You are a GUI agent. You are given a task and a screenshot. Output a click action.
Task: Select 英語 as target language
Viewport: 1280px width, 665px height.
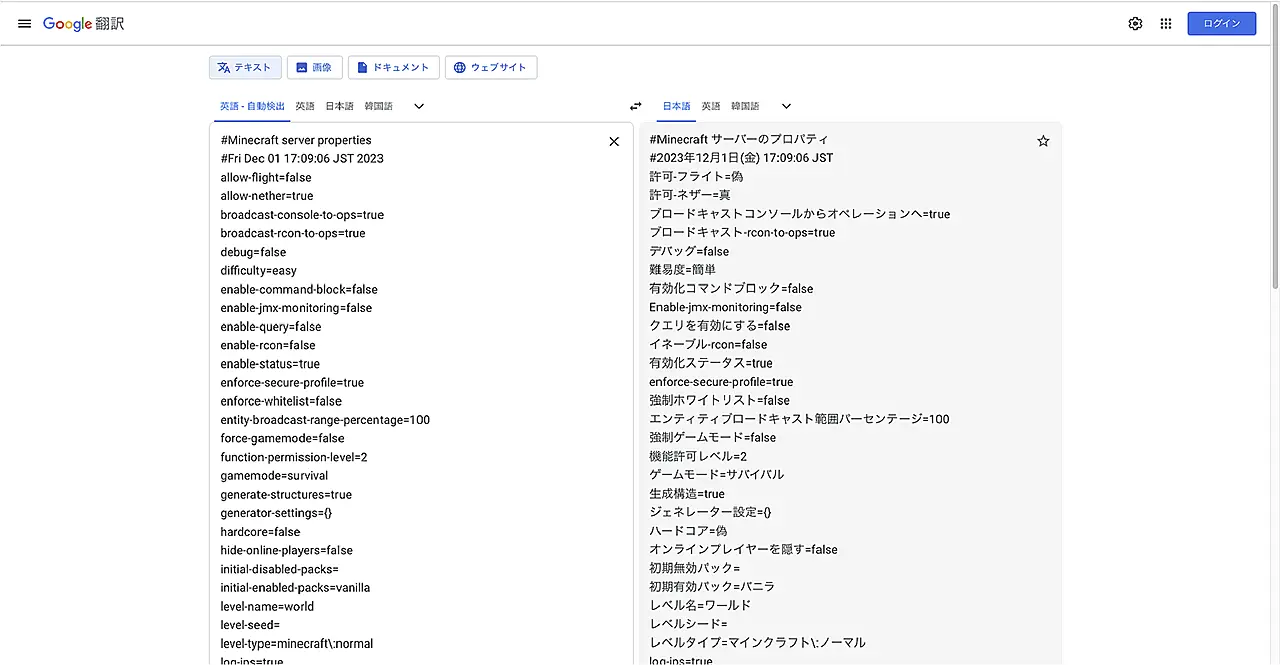coord(710,106)
